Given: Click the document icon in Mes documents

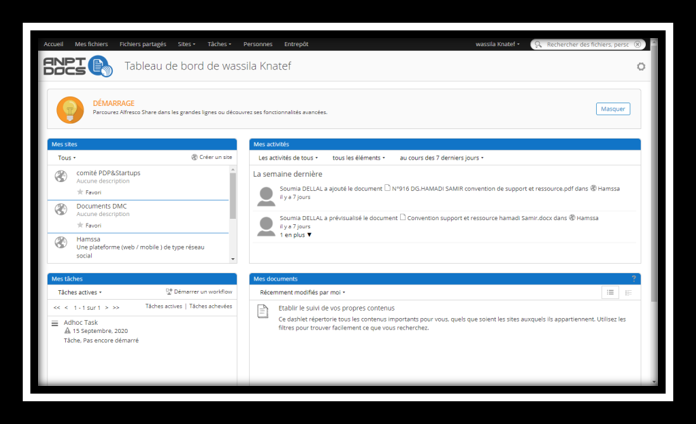Looking at the screenshot, I should (263, 311).
